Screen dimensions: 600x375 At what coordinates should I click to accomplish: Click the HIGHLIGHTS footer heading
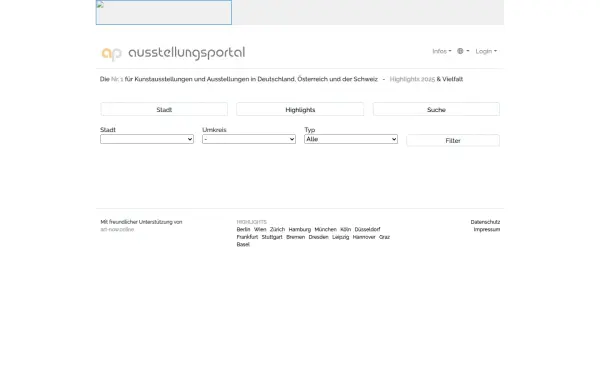[251, 222]
